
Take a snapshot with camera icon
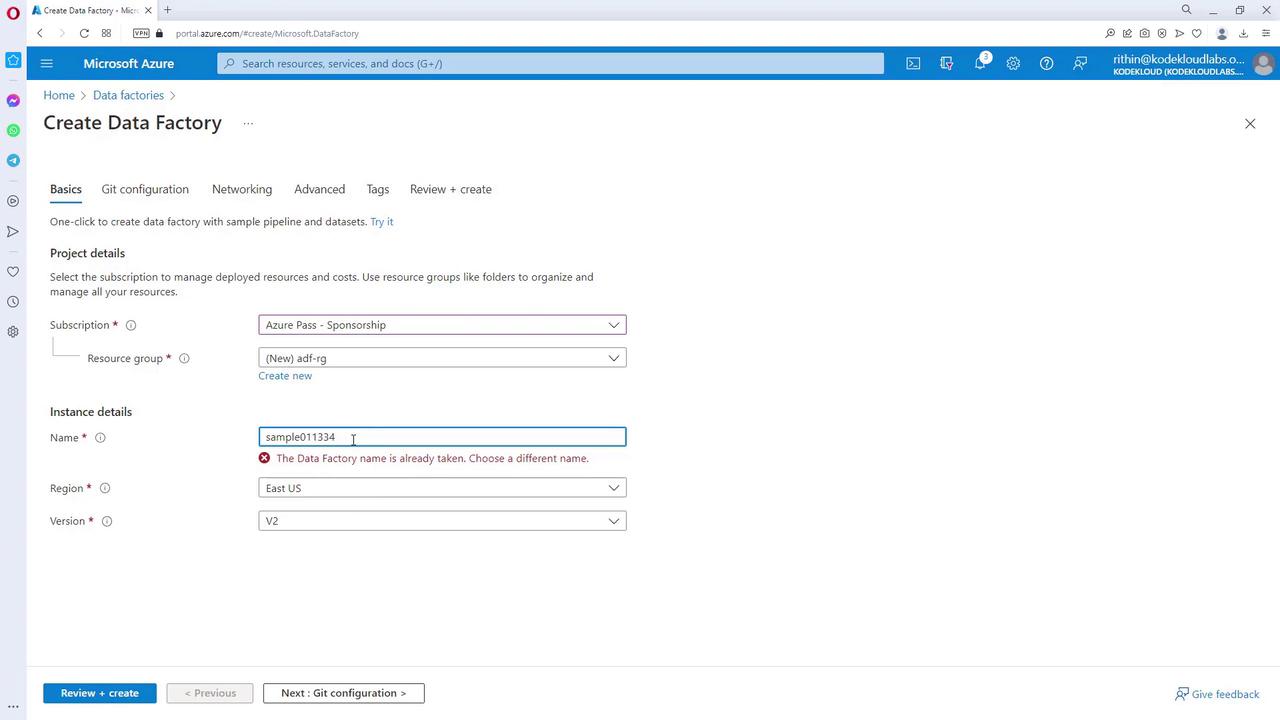1145,33
